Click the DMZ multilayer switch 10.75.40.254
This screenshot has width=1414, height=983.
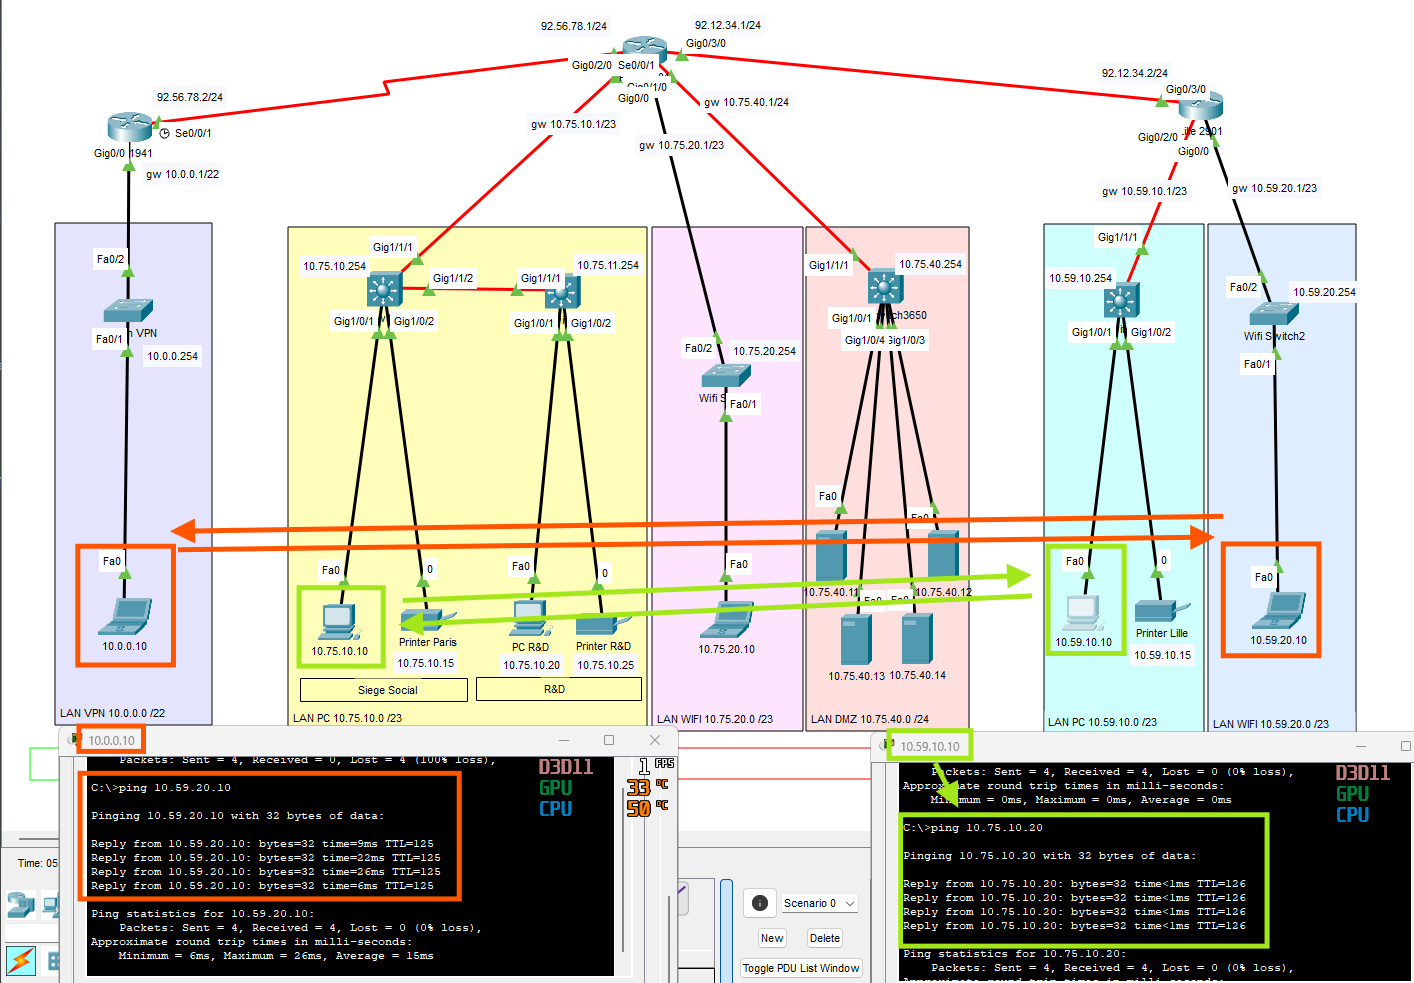(x=885, y=287)
